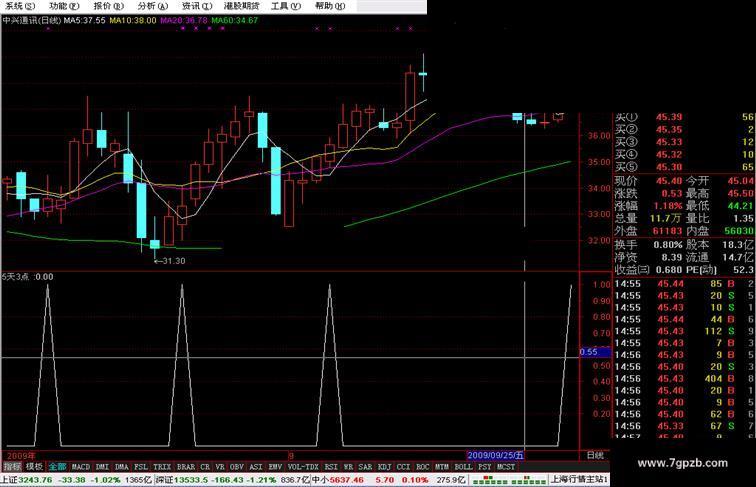The height and width of the screenshot is (487, 756).
Task: Click the 2009/09/25/五 date tag
Action: coord(495,455)
